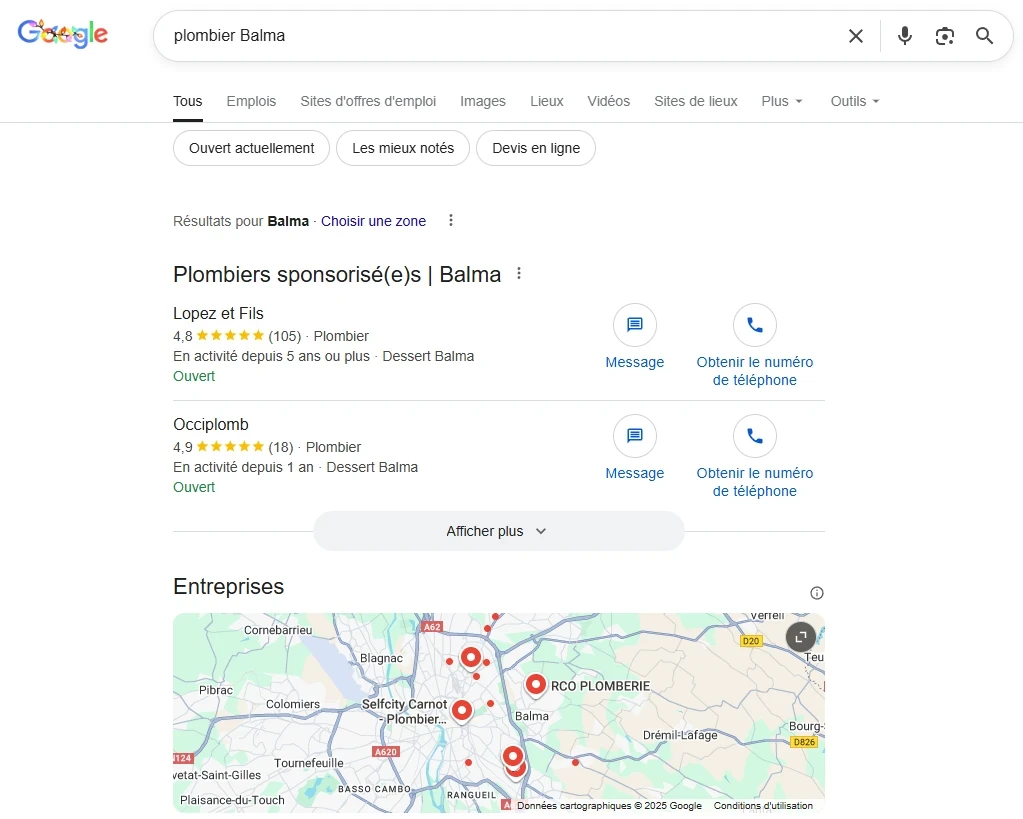Viewport: 1023px width, 819px height.
Task: Click the 'Choisir une zone' link
Action: 373,221
